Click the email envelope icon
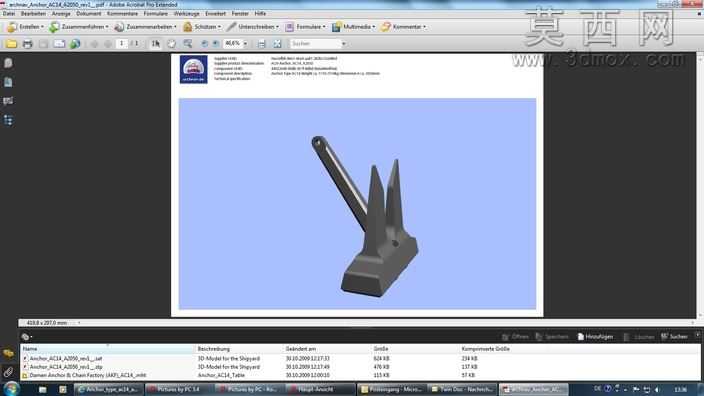Viewport: 704px width, 396px height. 59,44
